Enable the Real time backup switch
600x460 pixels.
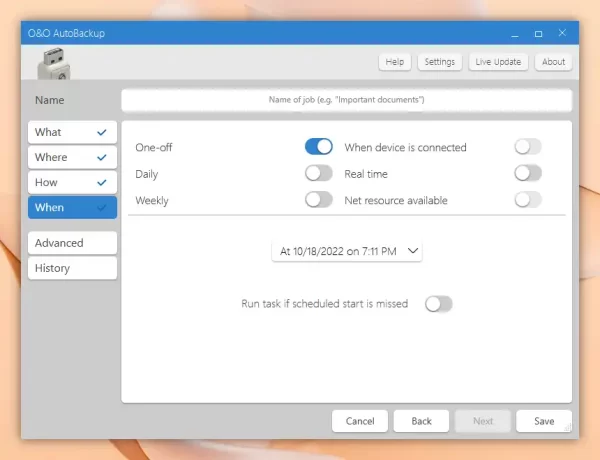click(528, 173)
